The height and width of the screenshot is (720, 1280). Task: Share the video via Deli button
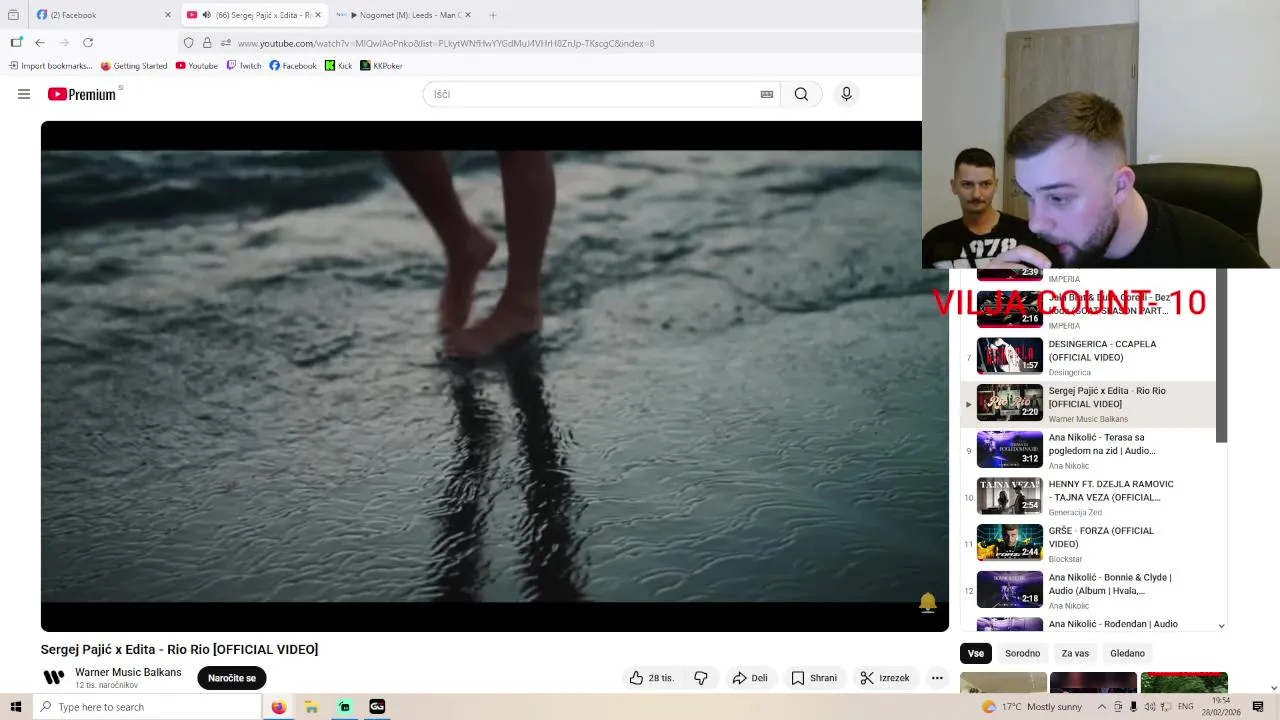tap(750, 678)
